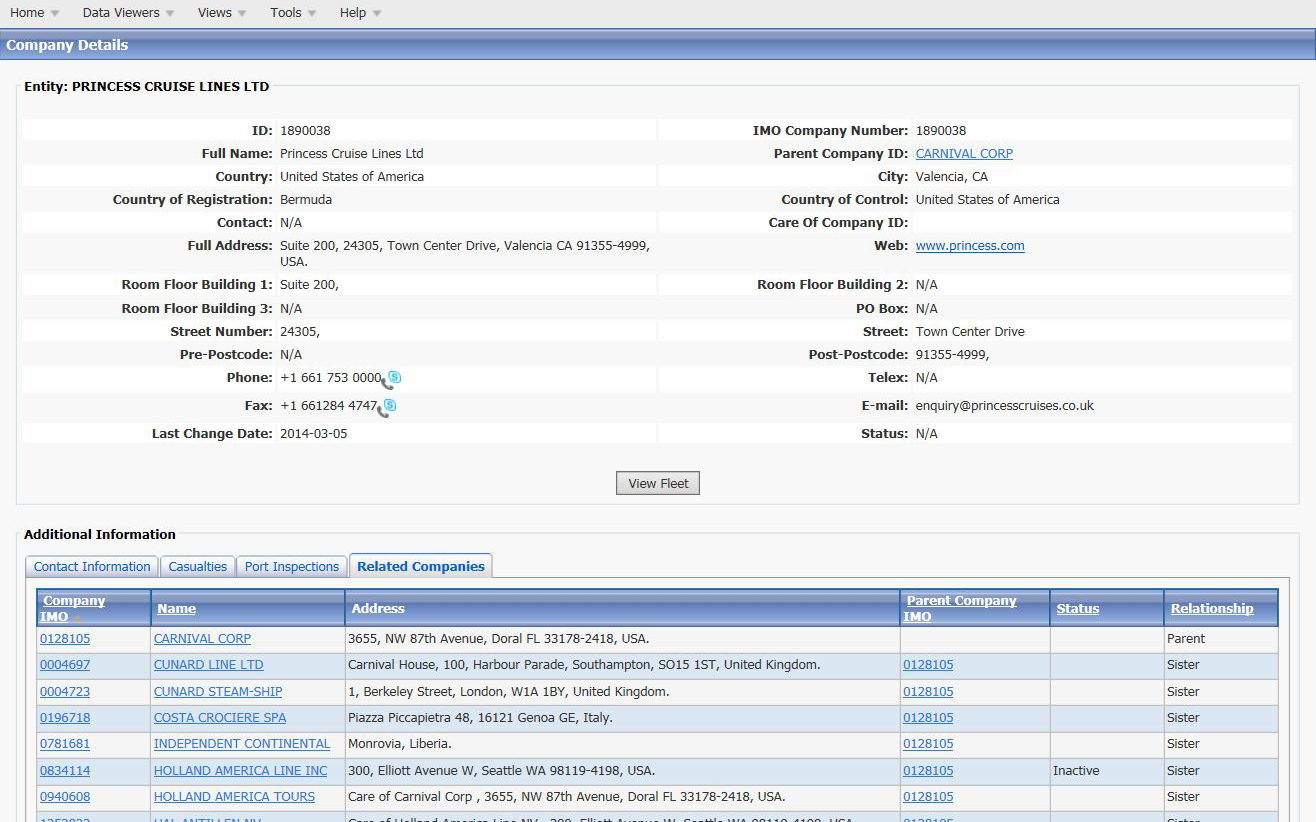Click the Last Change Date value 2014-03-05
This screenshot has height=822, width=1316.
tap(314, 434)
